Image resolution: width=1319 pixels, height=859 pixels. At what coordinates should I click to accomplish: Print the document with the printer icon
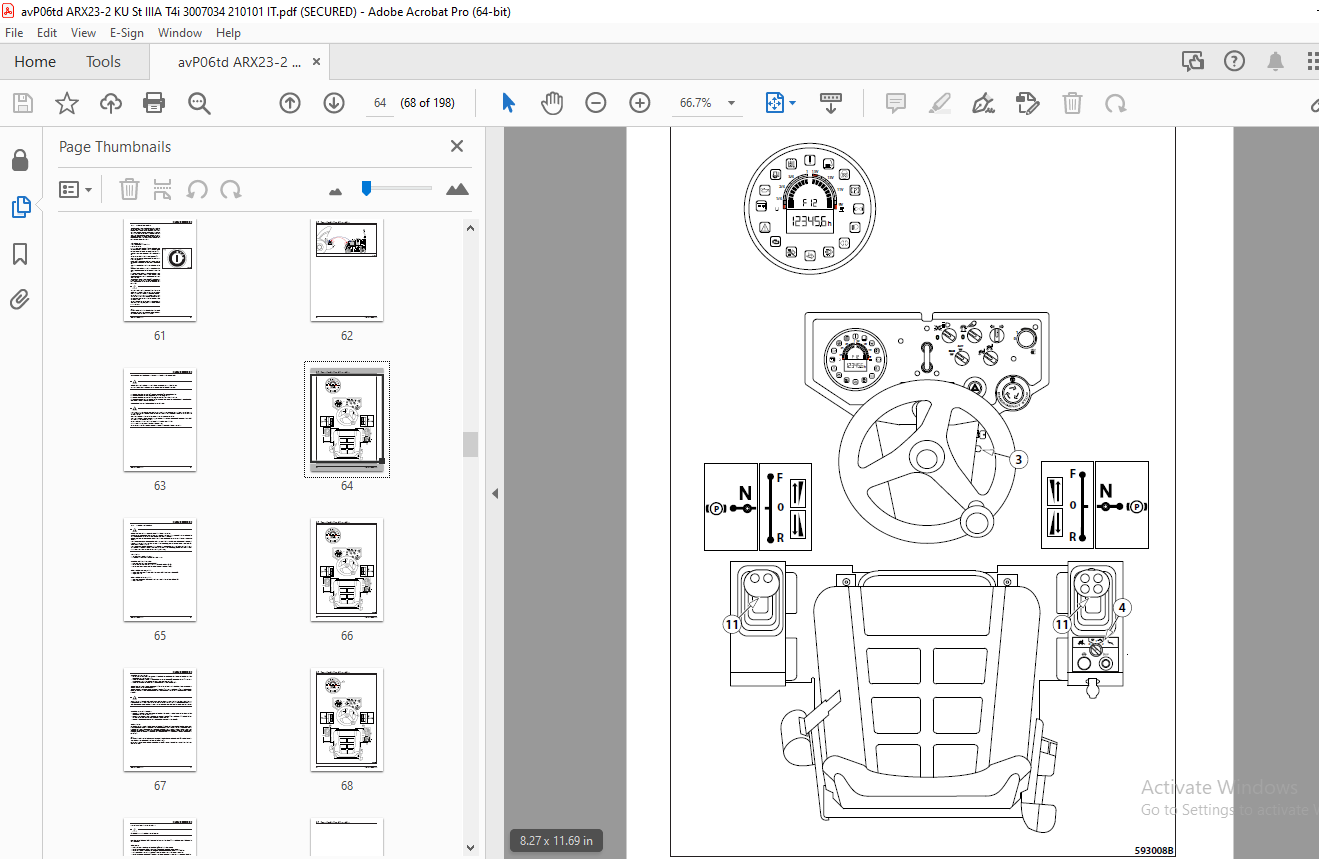153,103
